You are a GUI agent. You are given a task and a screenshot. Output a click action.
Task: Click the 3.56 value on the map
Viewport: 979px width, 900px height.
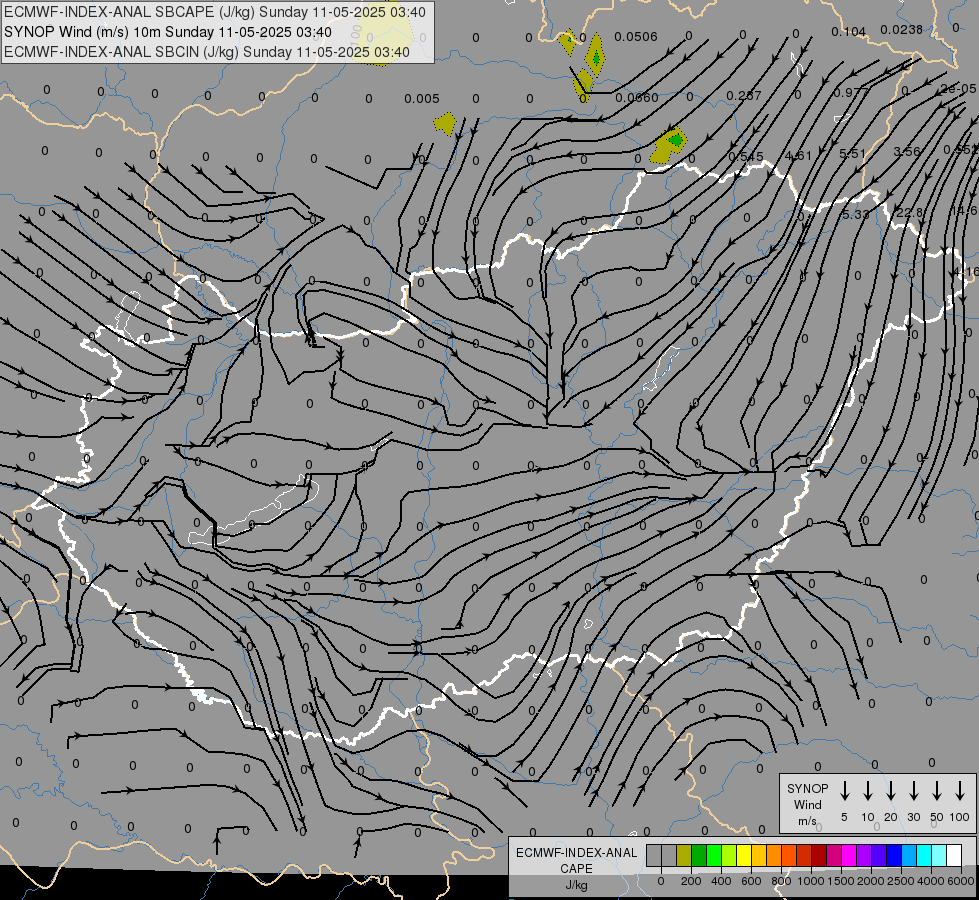[907, 151]
